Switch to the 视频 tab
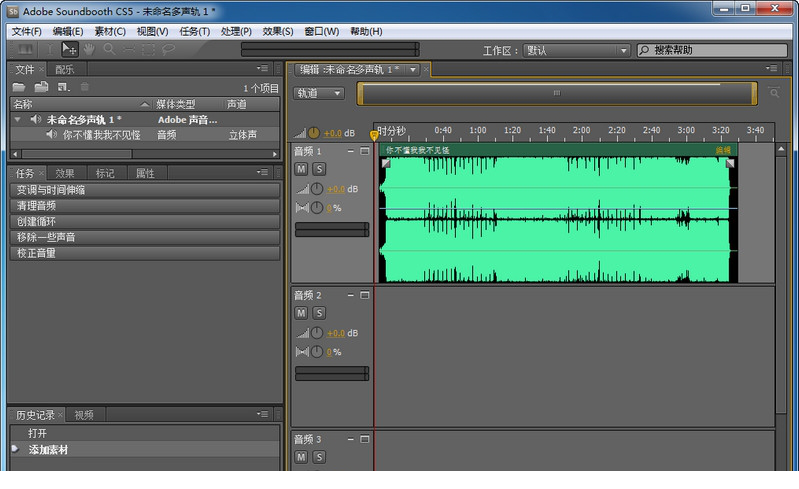Screen dimensions: 799x489 point(84,415)
